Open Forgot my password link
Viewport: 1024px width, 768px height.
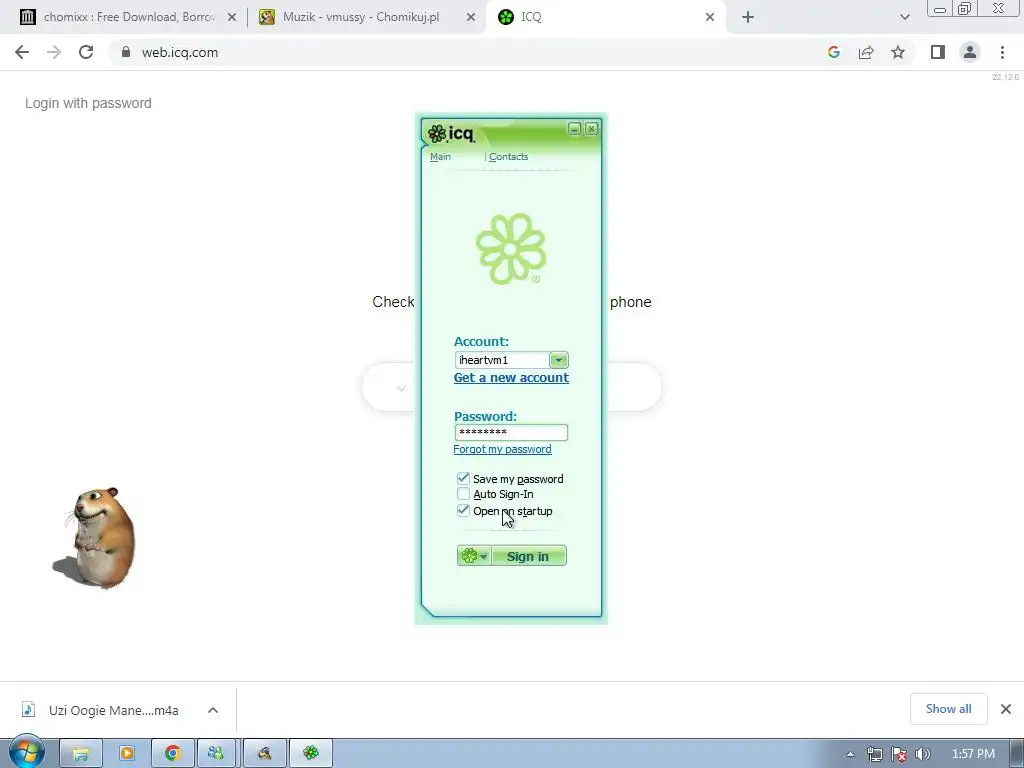point(502,449)
